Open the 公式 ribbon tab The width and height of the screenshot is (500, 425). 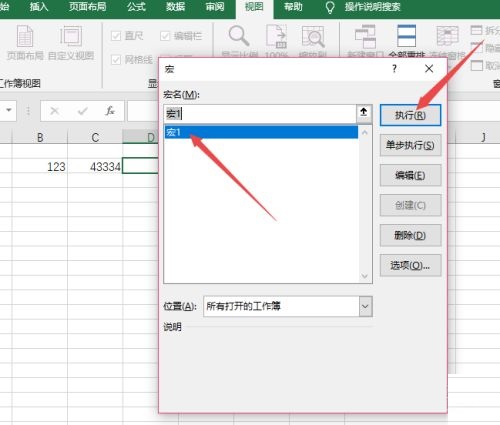point(136,7)
